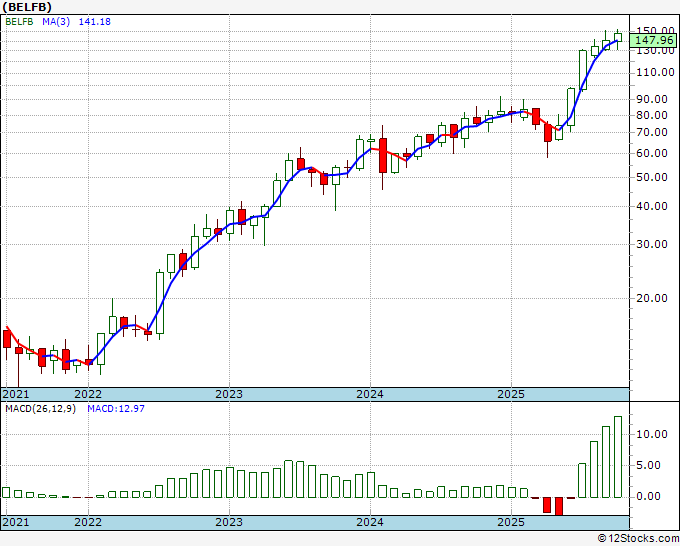This screenshot has height=546, width=680.
Task: Click the BELFB legend label
Action: [x=19, y=22]
